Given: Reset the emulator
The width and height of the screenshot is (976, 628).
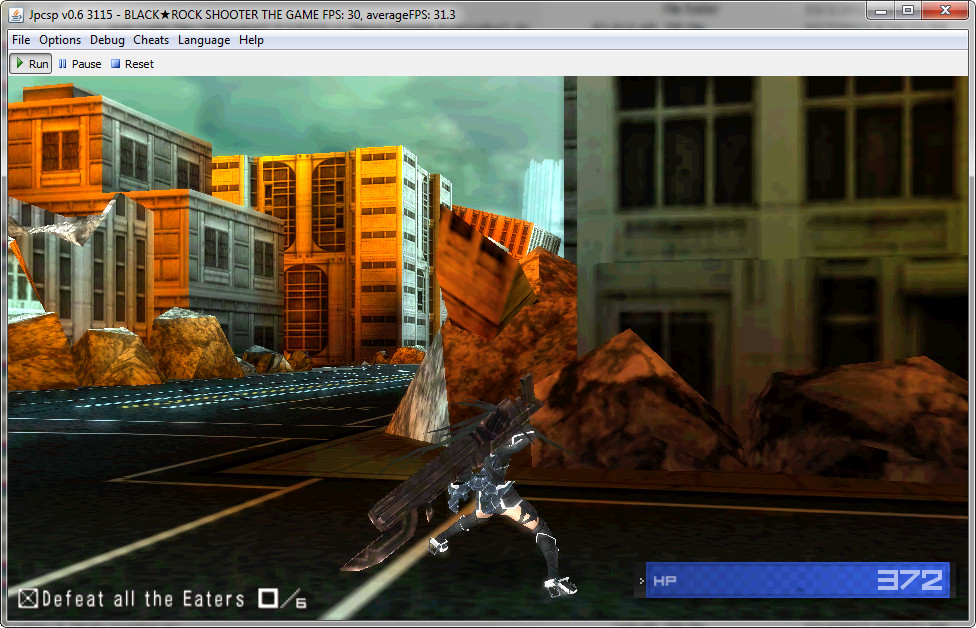Looking at the screenshot, I should [x=133, y=63].
